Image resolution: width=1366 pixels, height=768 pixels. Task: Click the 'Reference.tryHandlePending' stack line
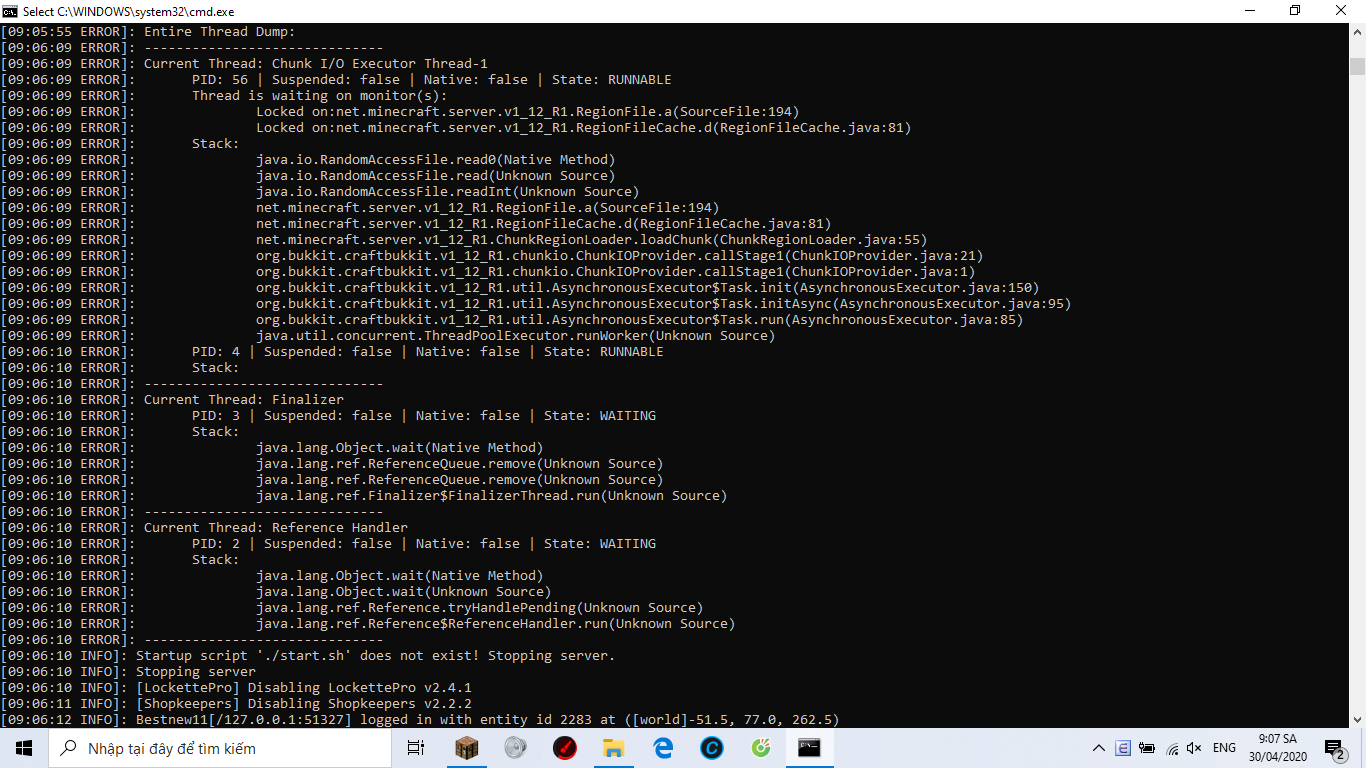480,608
